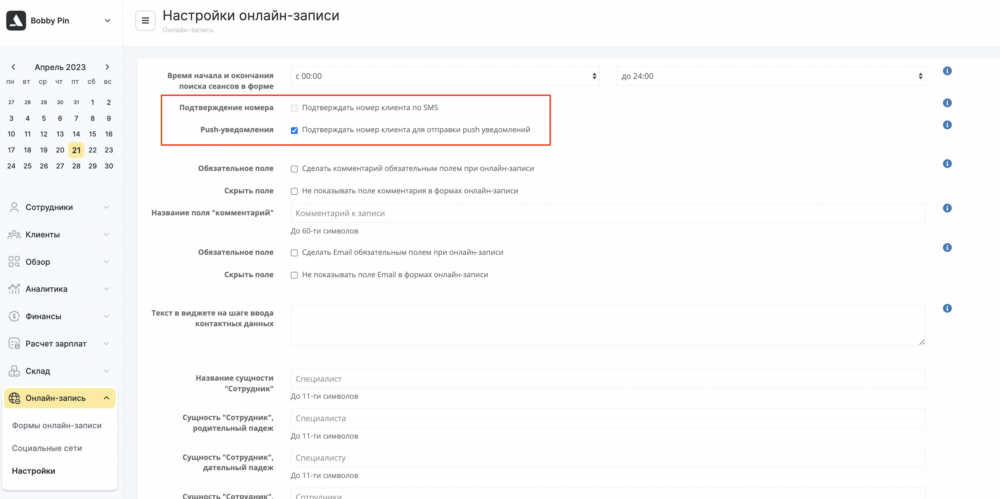The width and height of the screenshot is (1000, 499).
Task: Disable push notification phone confirmation checkbox
Action: pos(294,130)
